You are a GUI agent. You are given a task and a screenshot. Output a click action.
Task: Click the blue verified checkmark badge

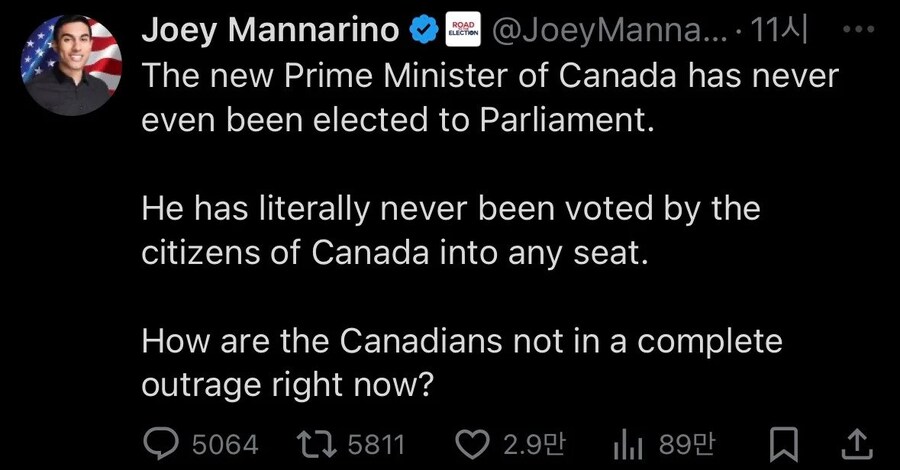coord(425,32)
